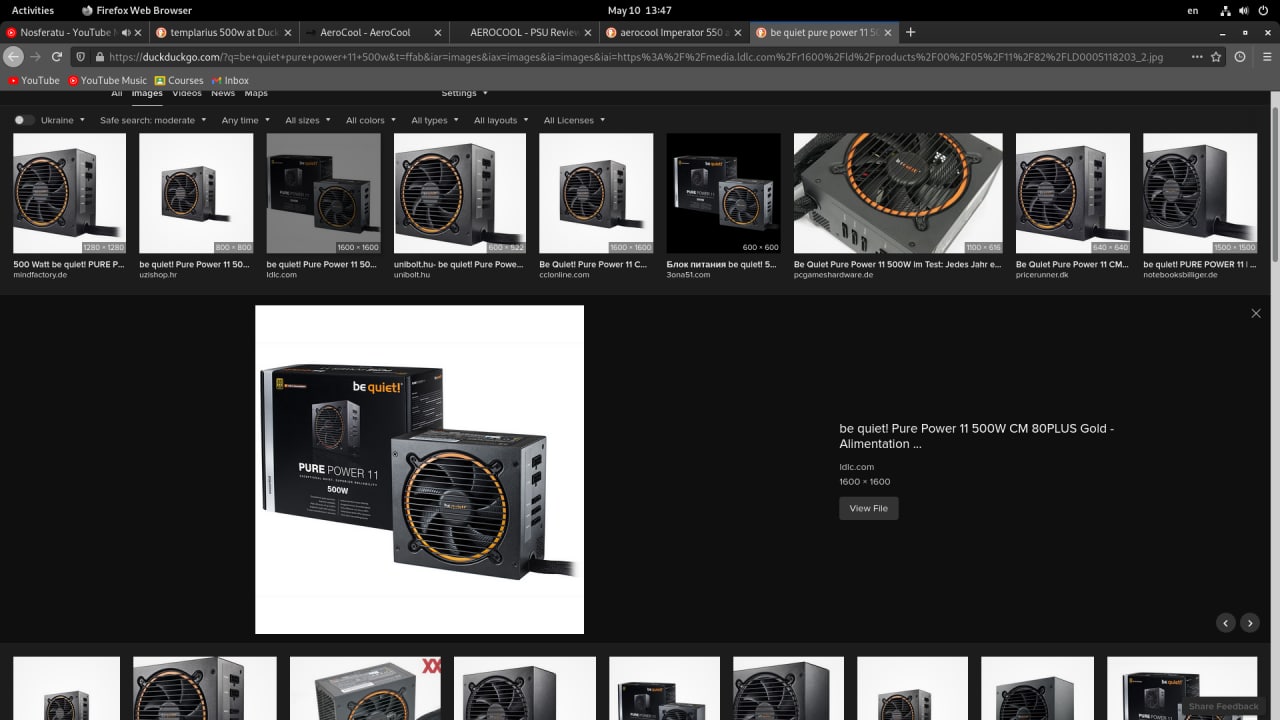The height and width of the screenshot is (720, 1280).
Task: Open page actions three-dot menu
Action: click(1197, 57)
